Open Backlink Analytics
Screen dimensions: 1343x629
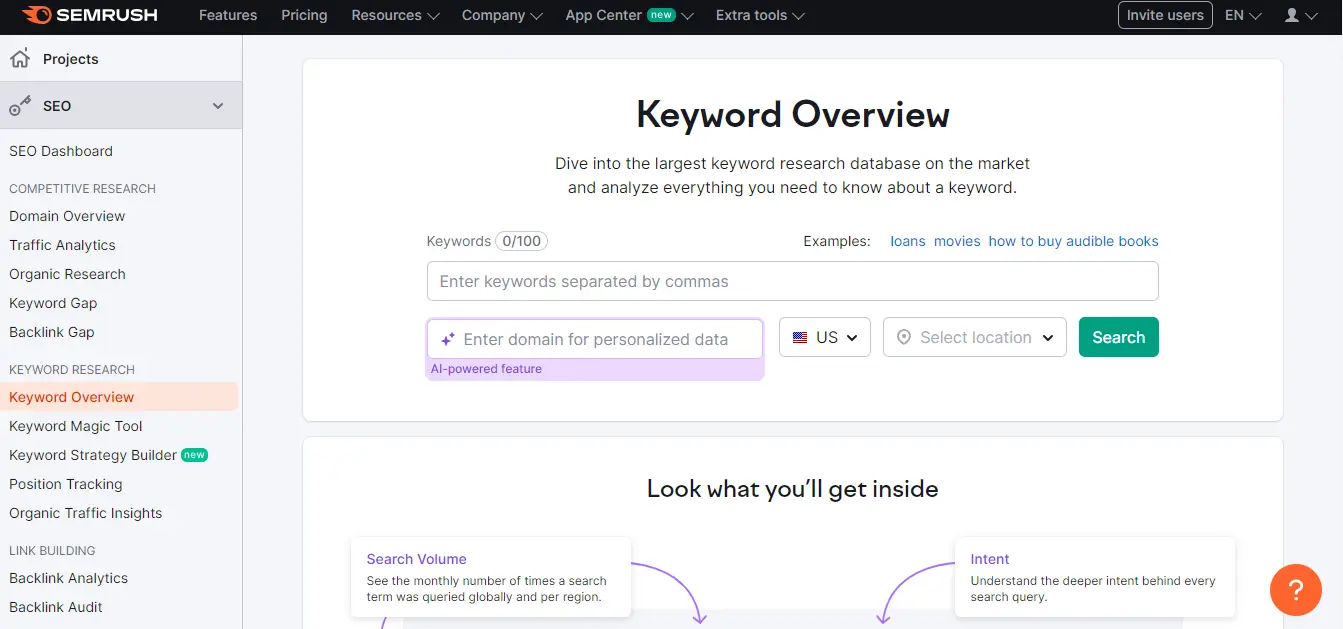point(68,578)
